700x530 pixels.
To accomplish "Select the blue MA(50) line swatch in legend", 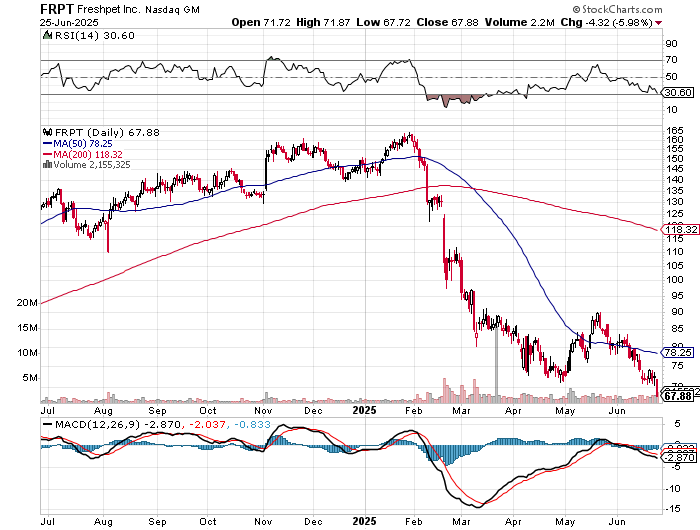I will coord(47,144).
